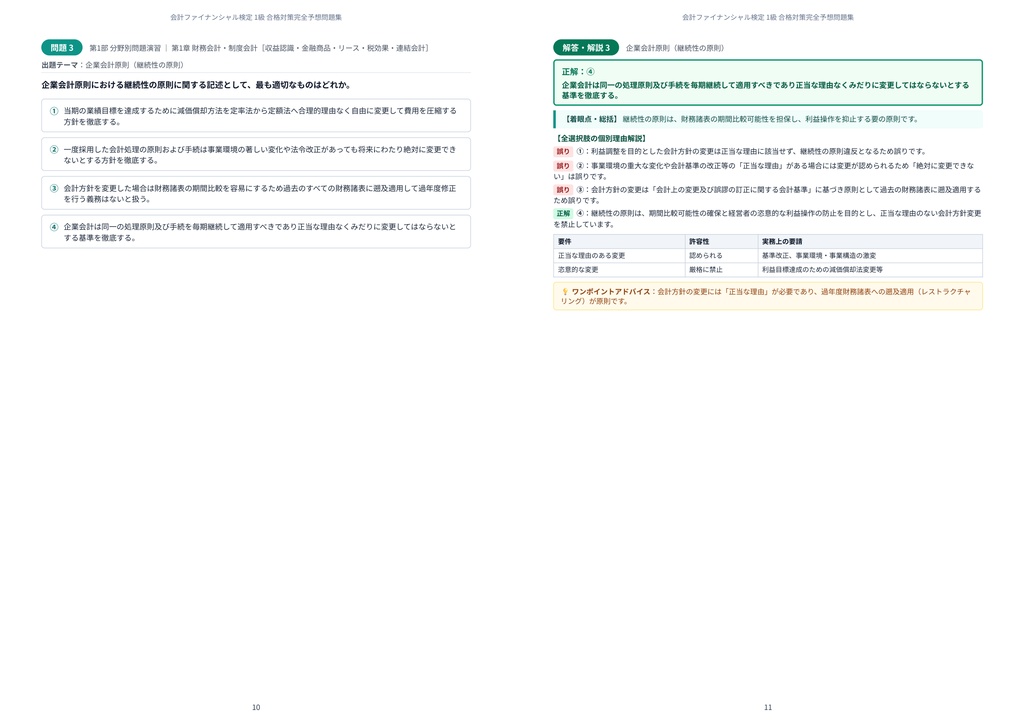Viewport: 1024px width, 724px height.
Task: Choose the option card starting 企業会計は同一の処理原則
Action: [x=256, y=232]
